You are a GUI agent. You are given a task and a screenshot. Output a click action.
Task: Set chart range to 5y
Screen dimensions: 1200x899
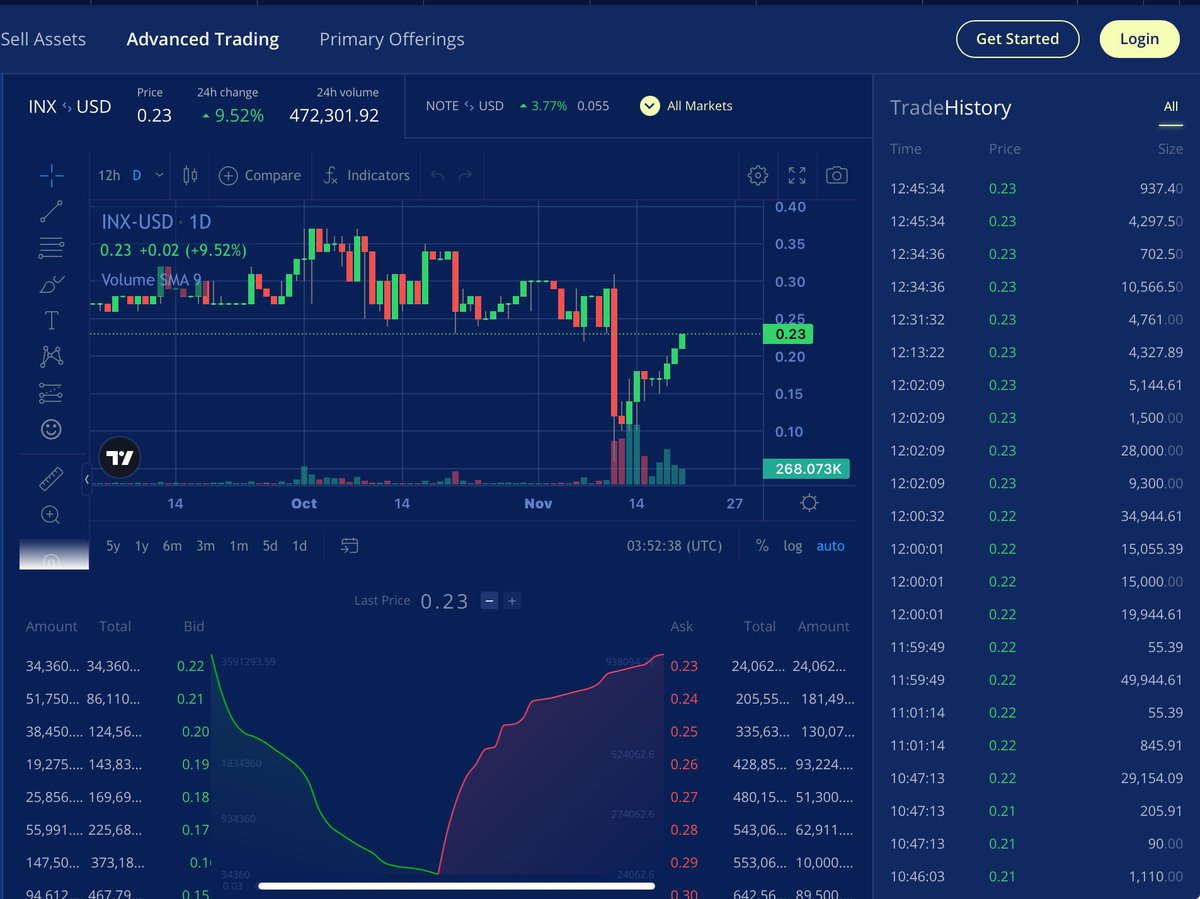tap(113, 546)
